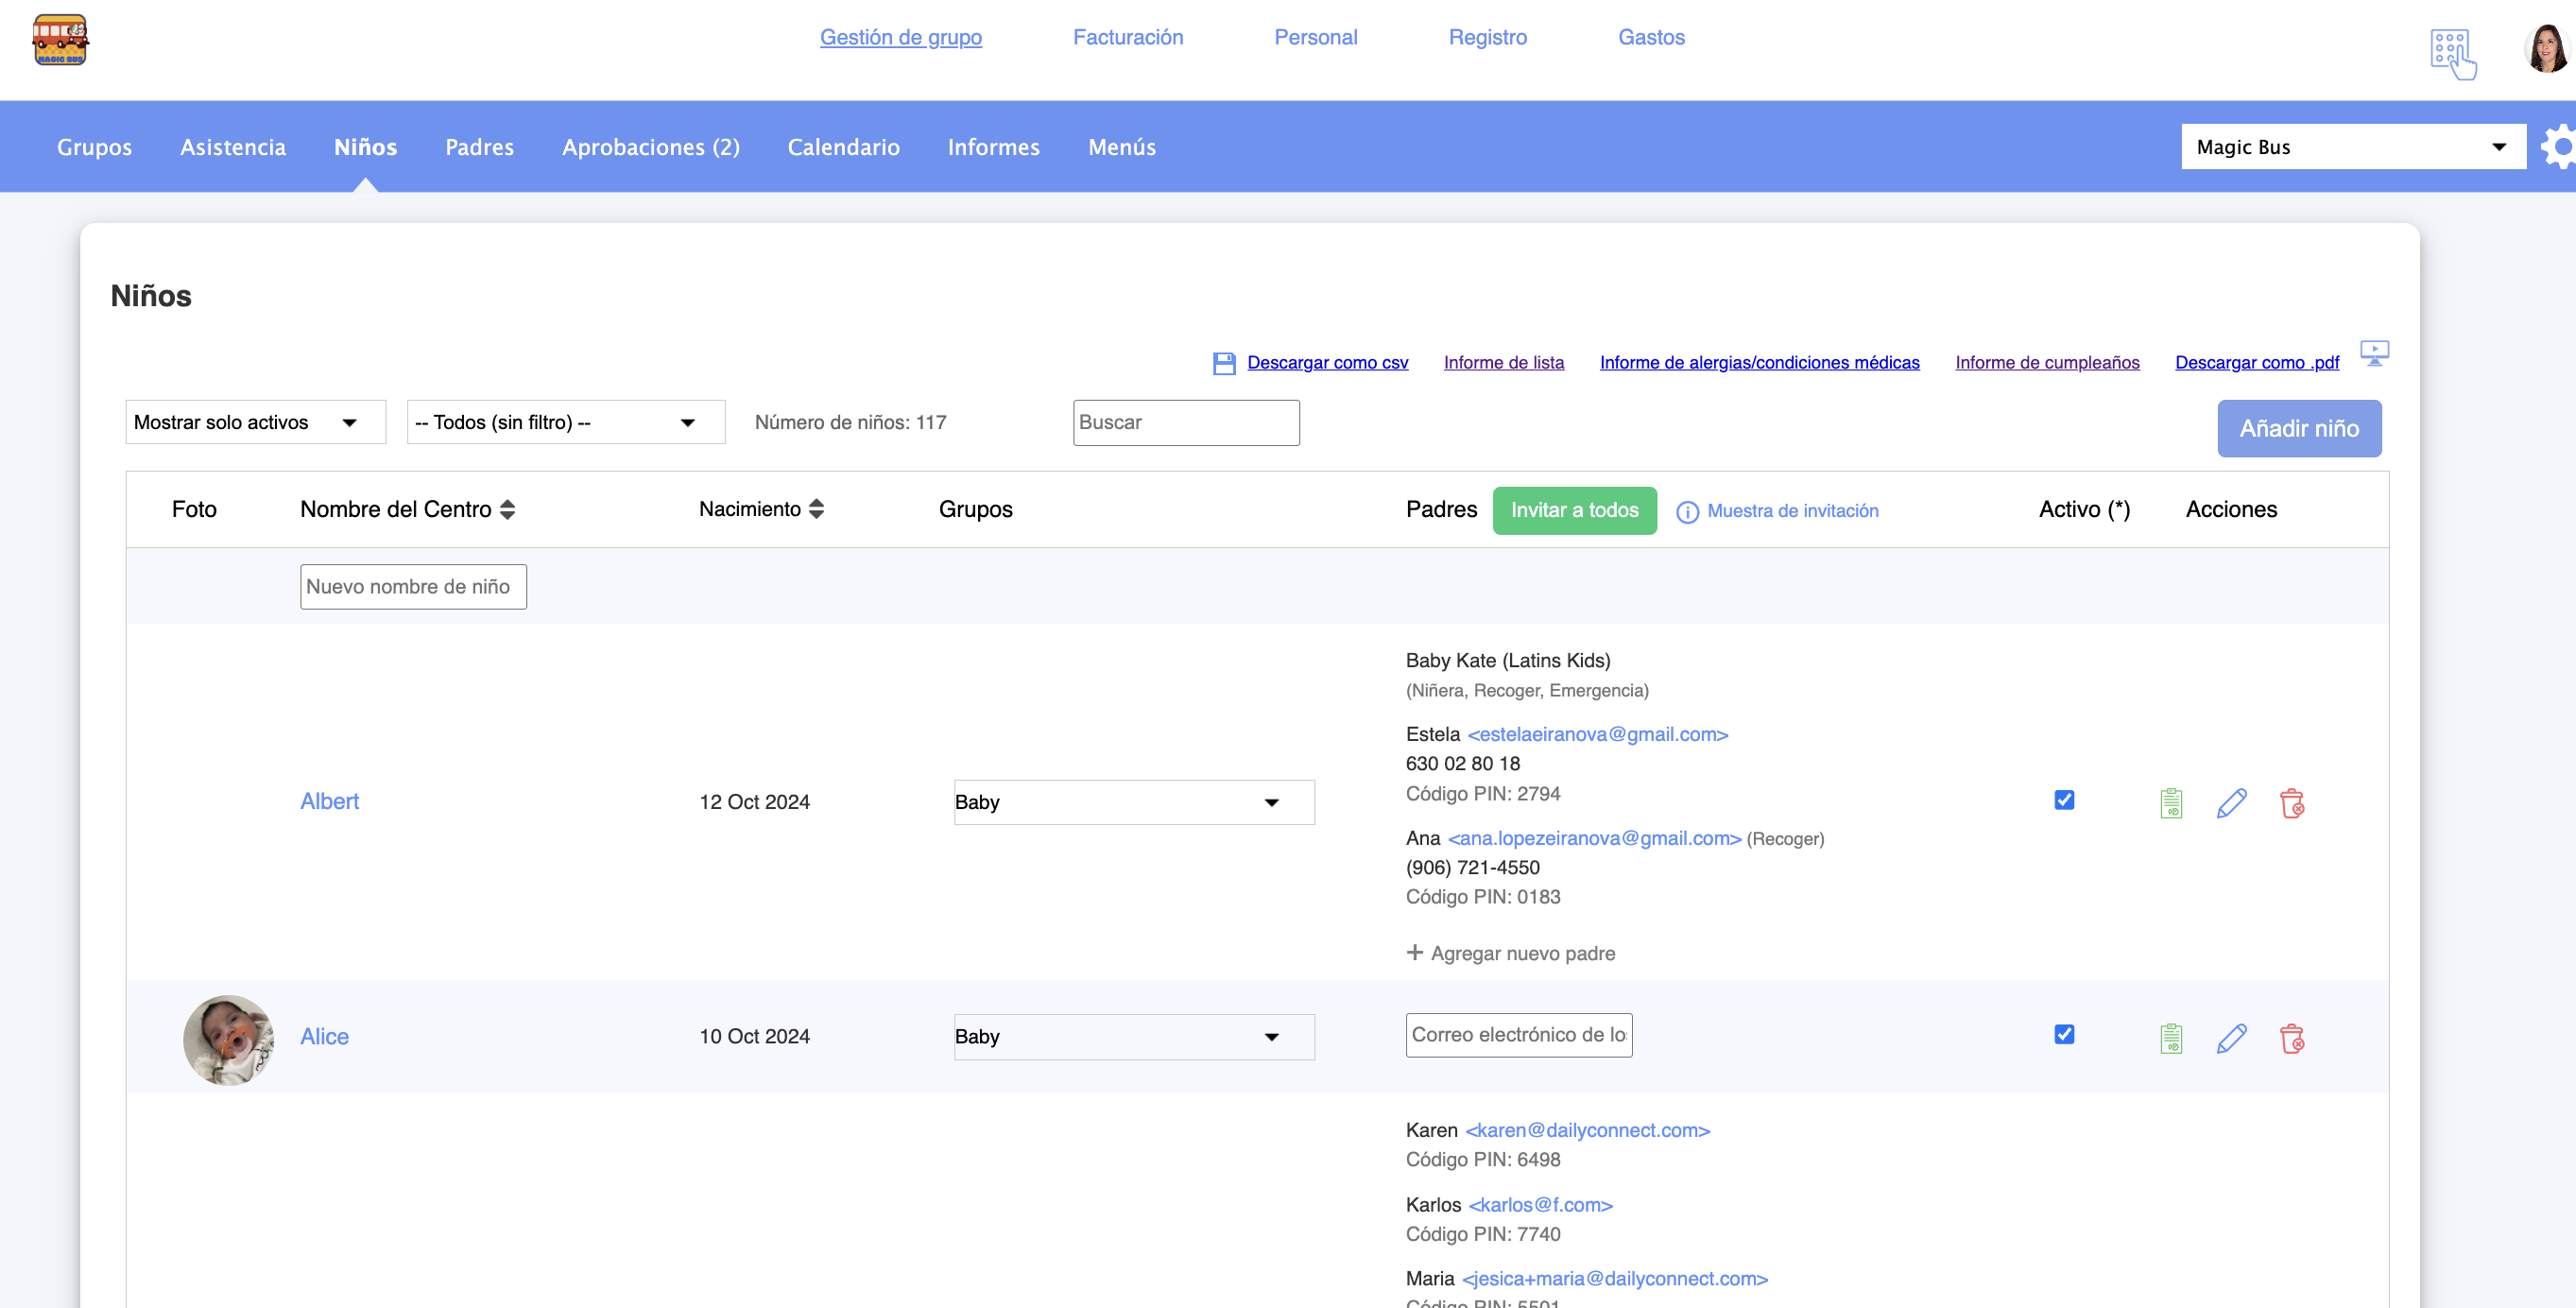Click Albert's green report clipboard icon
2576x1308 pixels.
point(2170,803)
